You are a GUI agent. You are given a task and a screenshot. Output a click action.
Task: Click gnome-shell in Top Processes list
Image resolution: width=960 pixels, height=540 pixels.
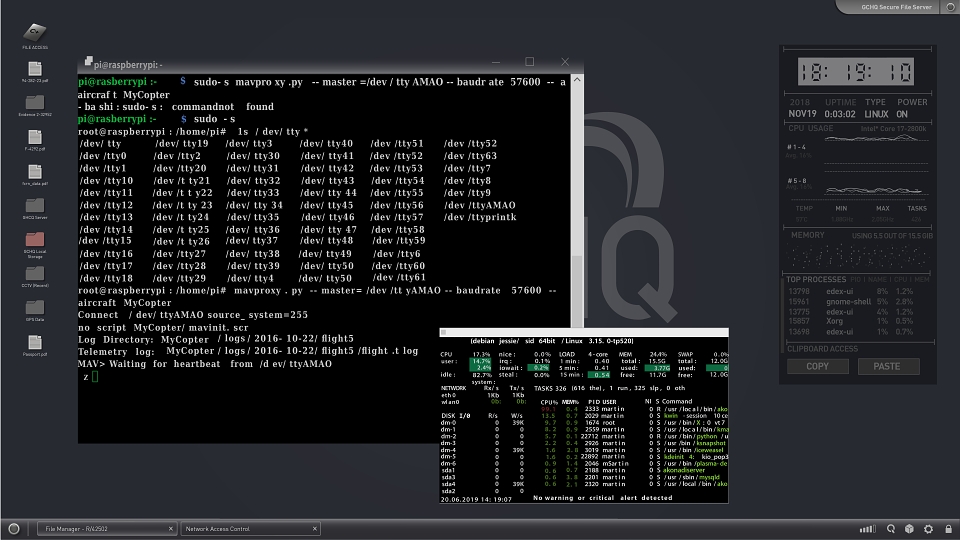[849, 302]
